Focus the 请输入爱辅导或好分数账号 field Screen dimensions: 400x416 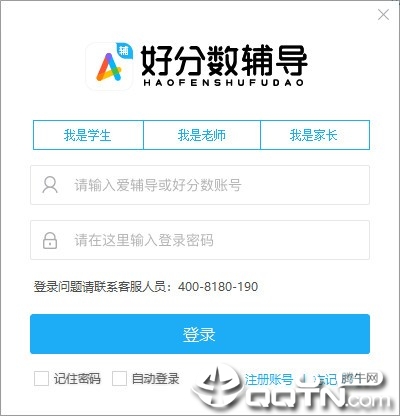[x=200, y=185]
